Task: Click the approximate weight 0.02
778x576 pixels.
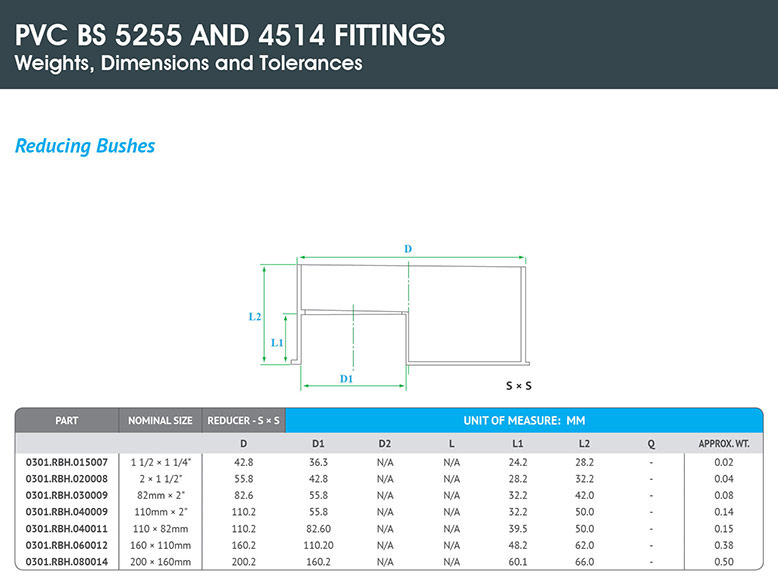Action: coord(724,462)
